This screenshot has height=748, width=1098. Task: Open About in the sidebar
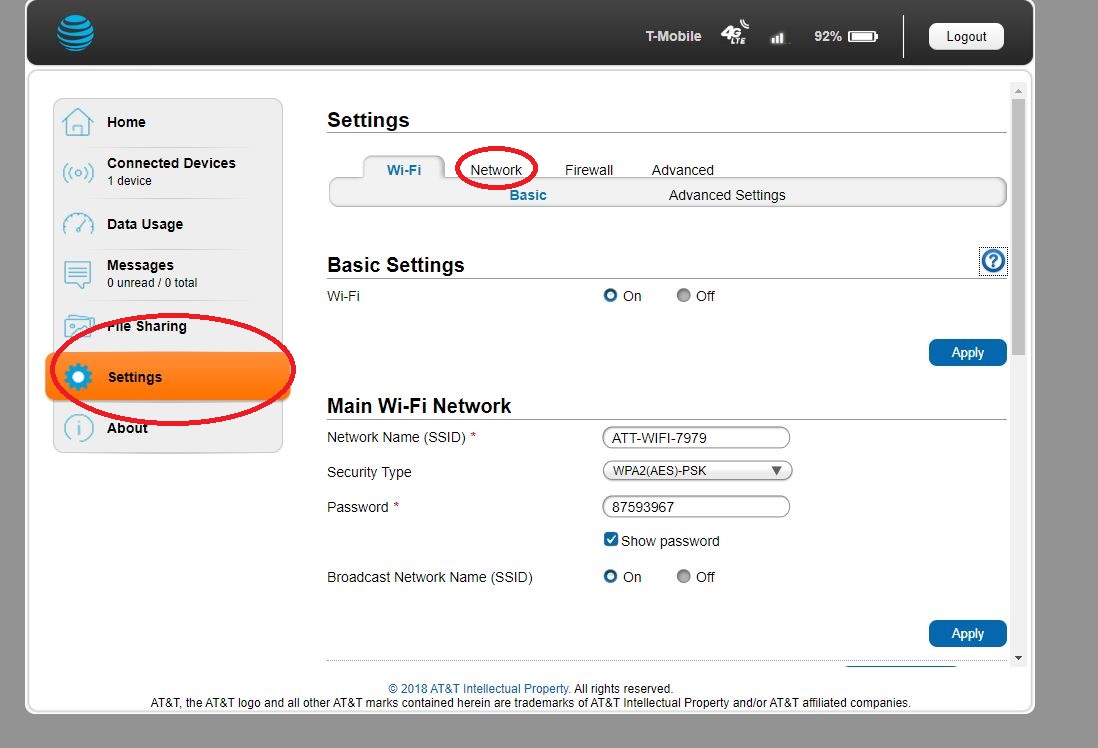[x=168, y=428]
